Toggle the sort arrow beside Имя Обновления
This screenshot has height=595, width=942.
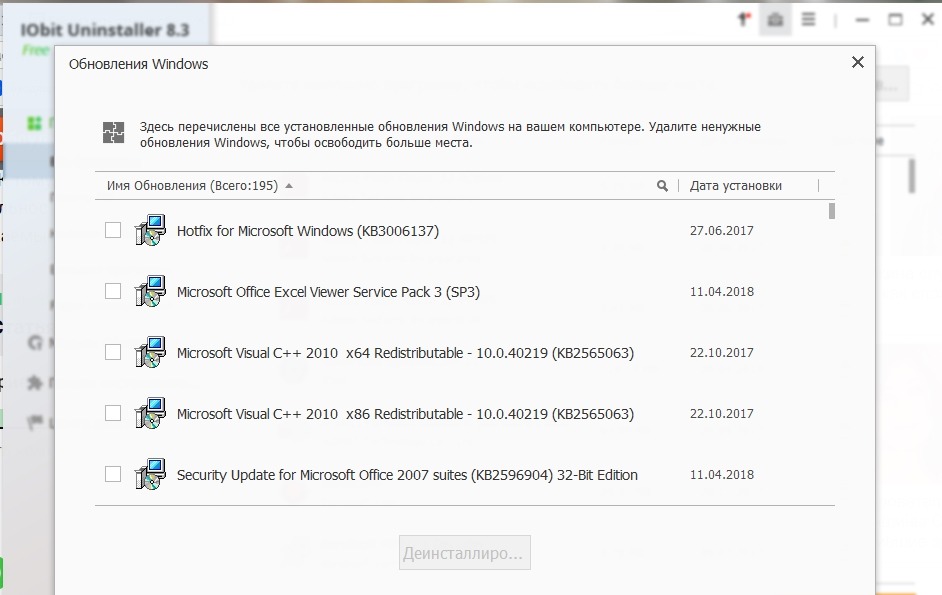point(289,186)
